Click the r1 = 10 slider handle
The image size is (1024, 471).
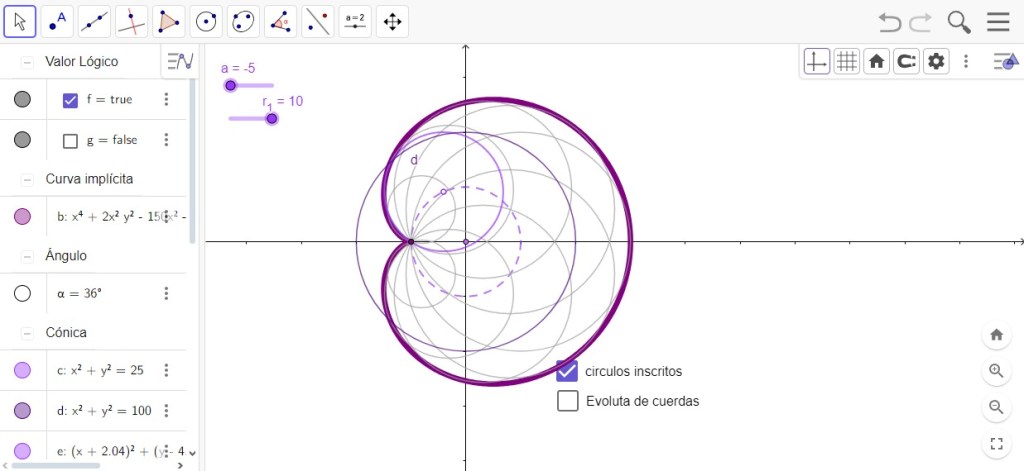click(x=271, y=119)
